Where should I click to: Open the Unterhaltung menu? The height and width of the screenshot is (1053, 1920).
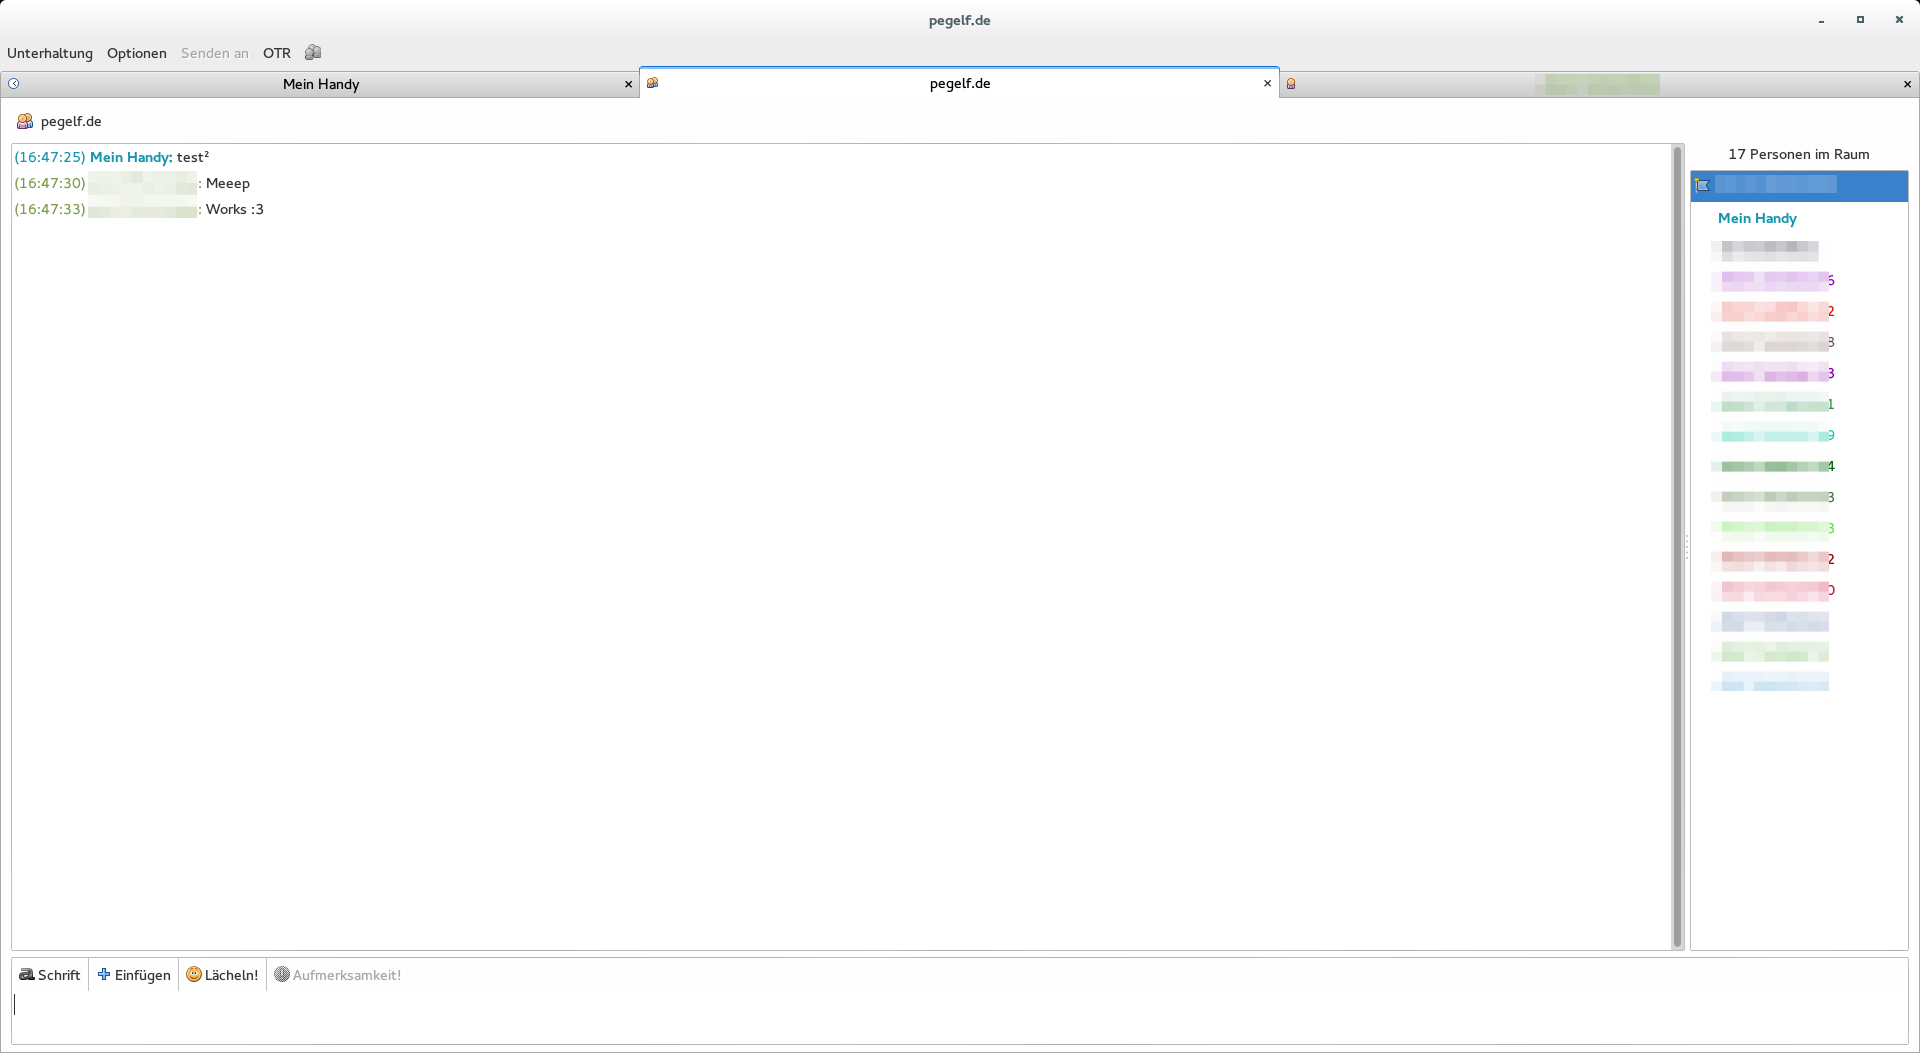[x=50, y=53]
